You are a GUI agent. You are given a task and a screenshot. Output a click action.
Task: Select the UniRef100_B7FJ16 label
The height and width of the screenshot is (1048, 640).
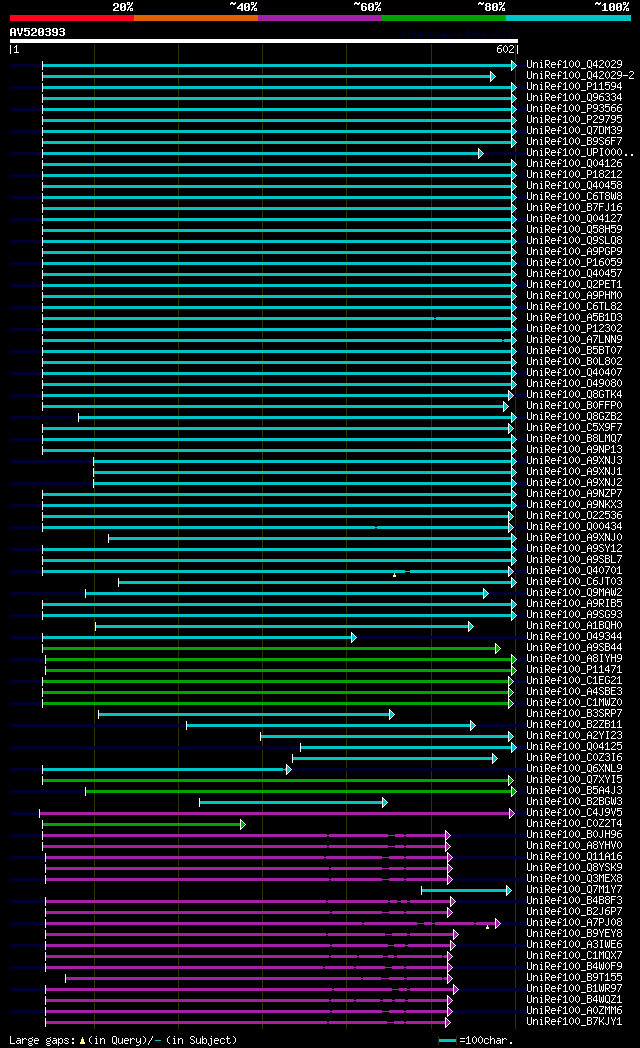coord(574,208)
